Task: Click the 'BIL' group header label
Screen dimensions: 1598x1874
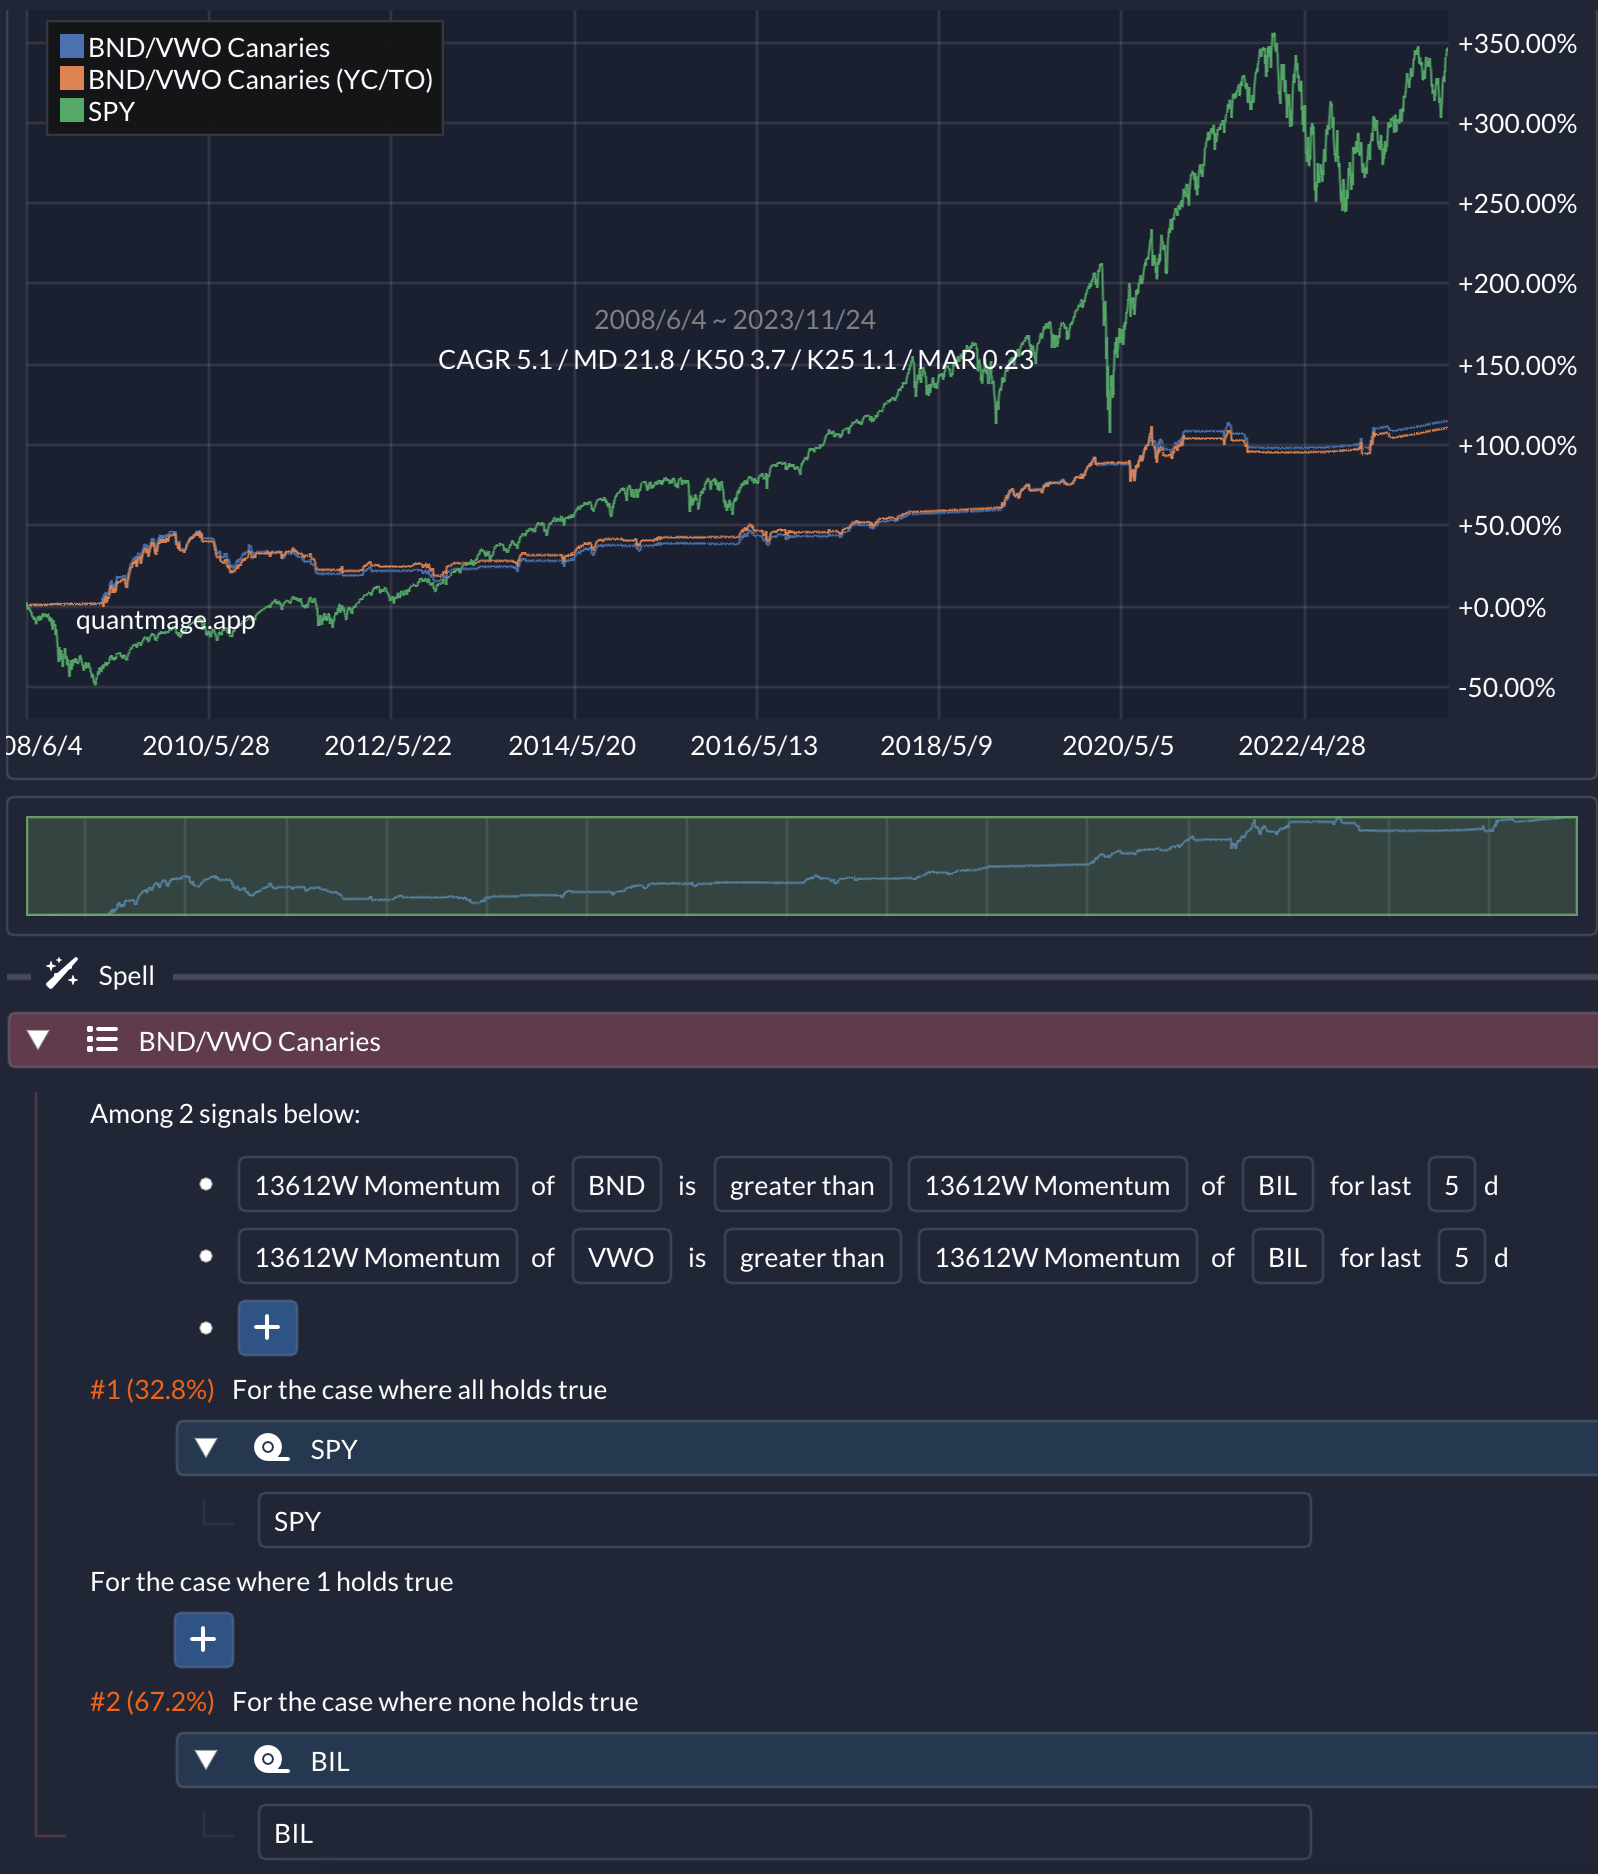Action: coord(330,1761)
